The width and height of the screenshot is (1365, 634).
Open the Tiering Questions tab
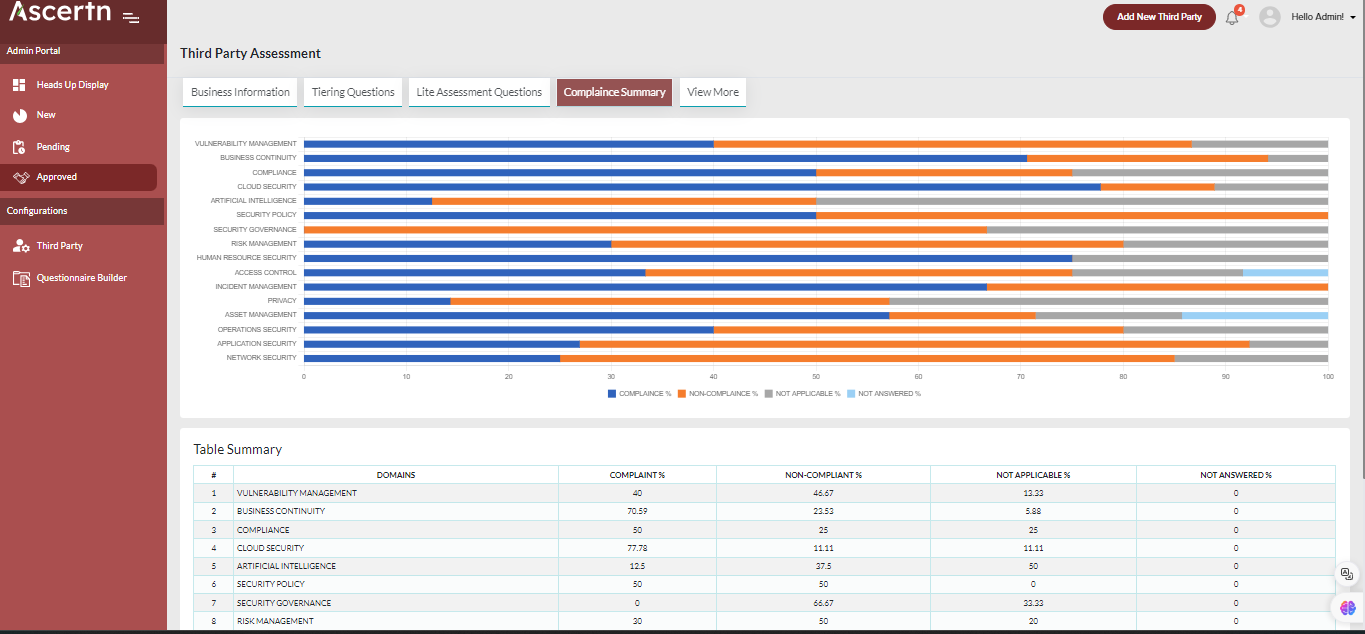[353, 92]
